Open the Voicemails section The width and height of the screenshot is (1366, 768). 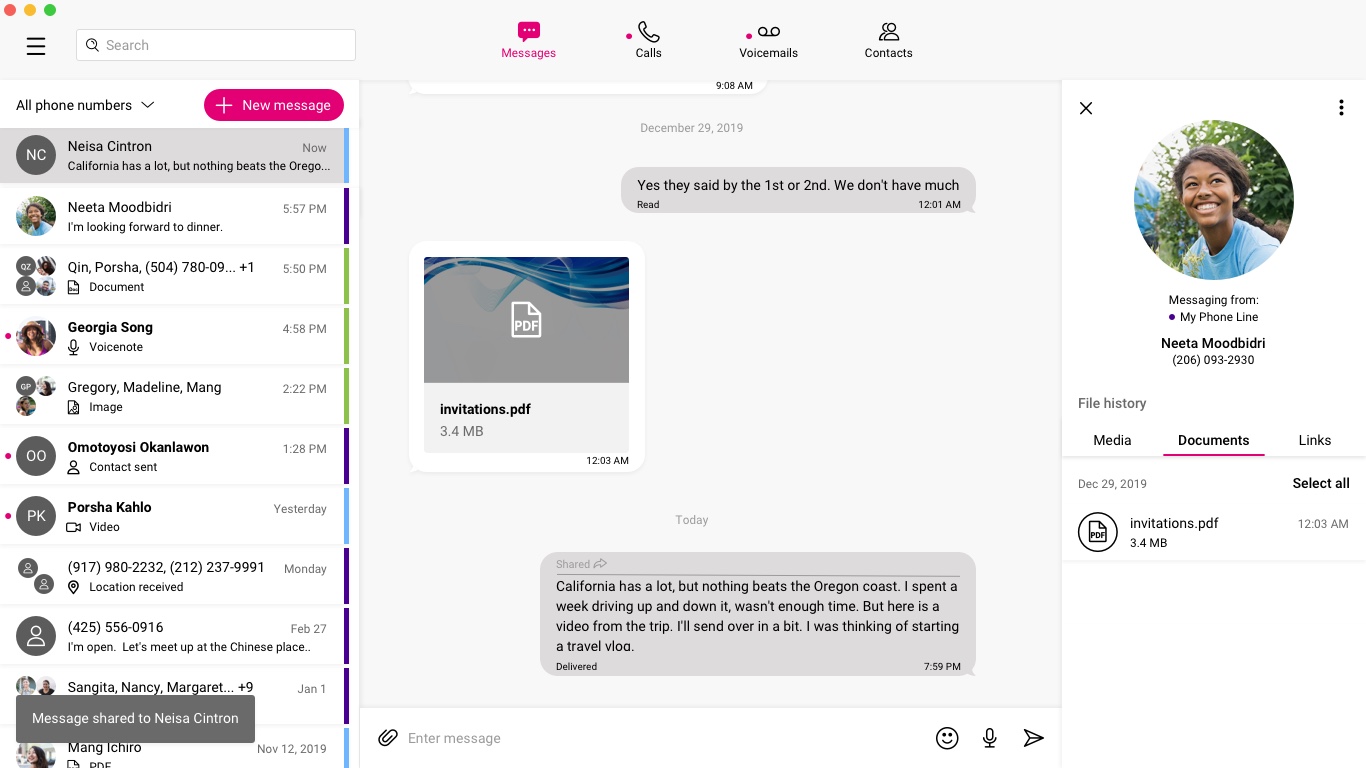(768, 42)
